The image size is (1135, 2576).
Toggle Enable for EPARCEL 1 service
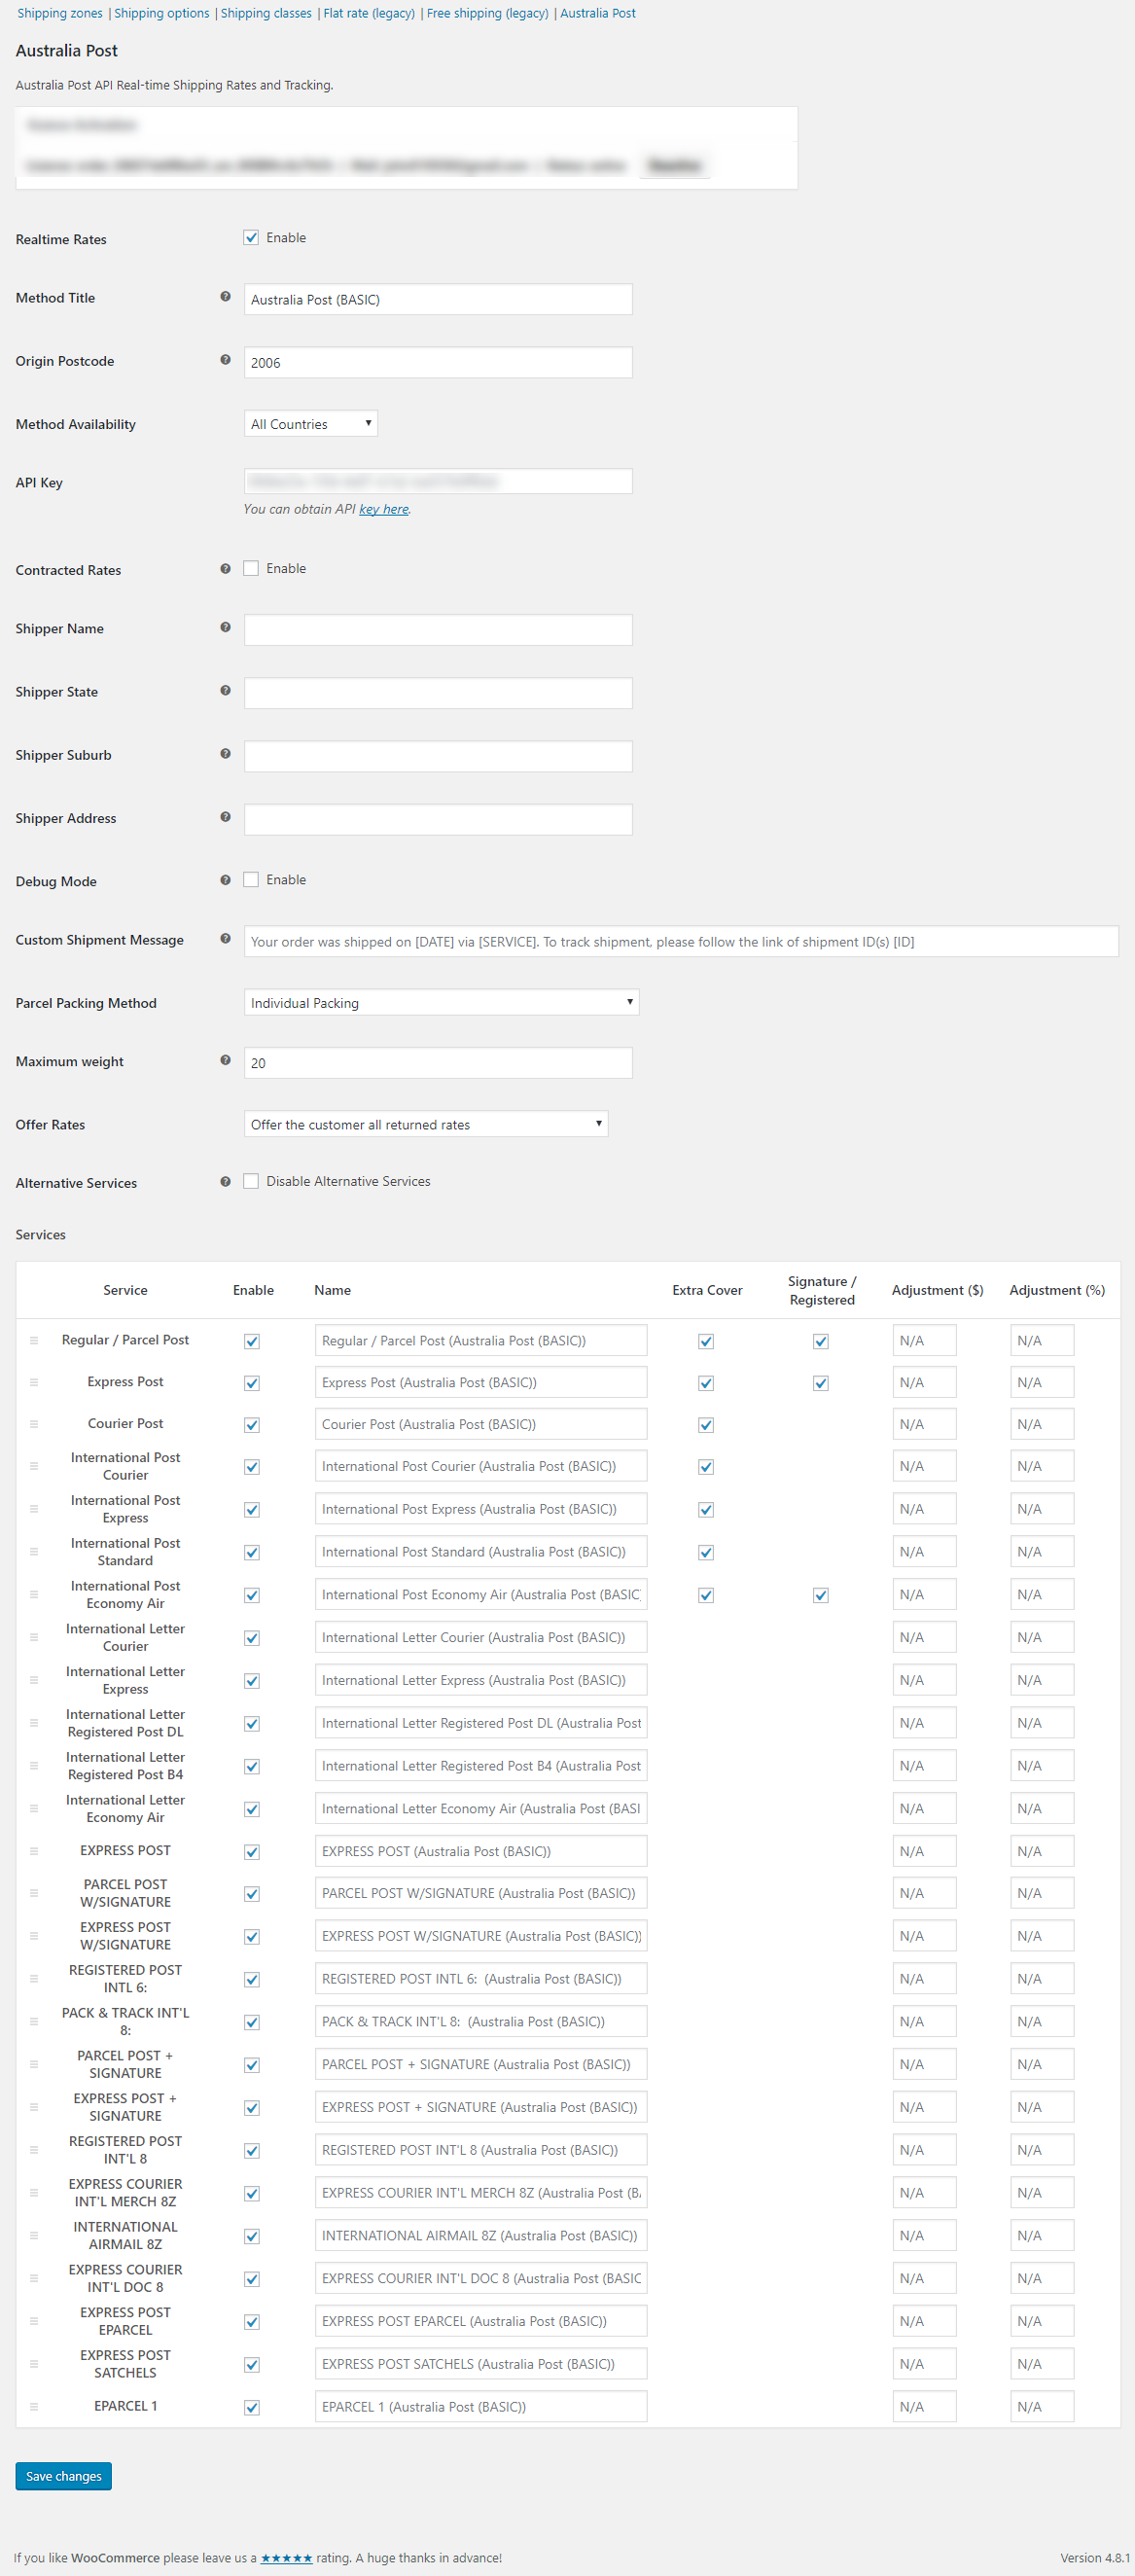coord(252,2409)
